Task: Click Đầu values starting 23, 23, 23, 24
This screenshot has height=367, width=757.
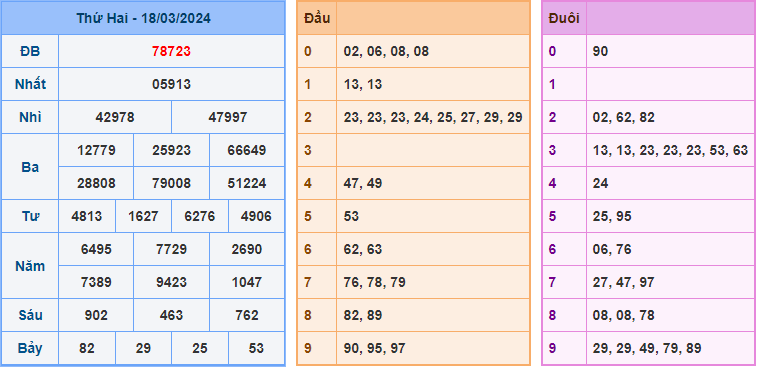Action: click(433, 117)
